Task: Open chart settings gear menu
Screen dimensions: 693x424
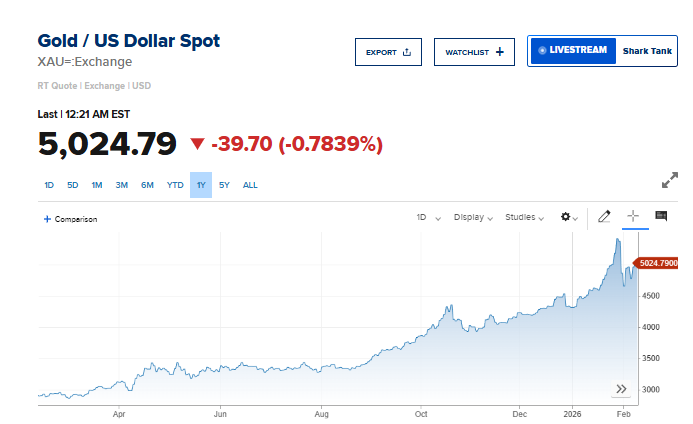Action: [x=567, y=217]
